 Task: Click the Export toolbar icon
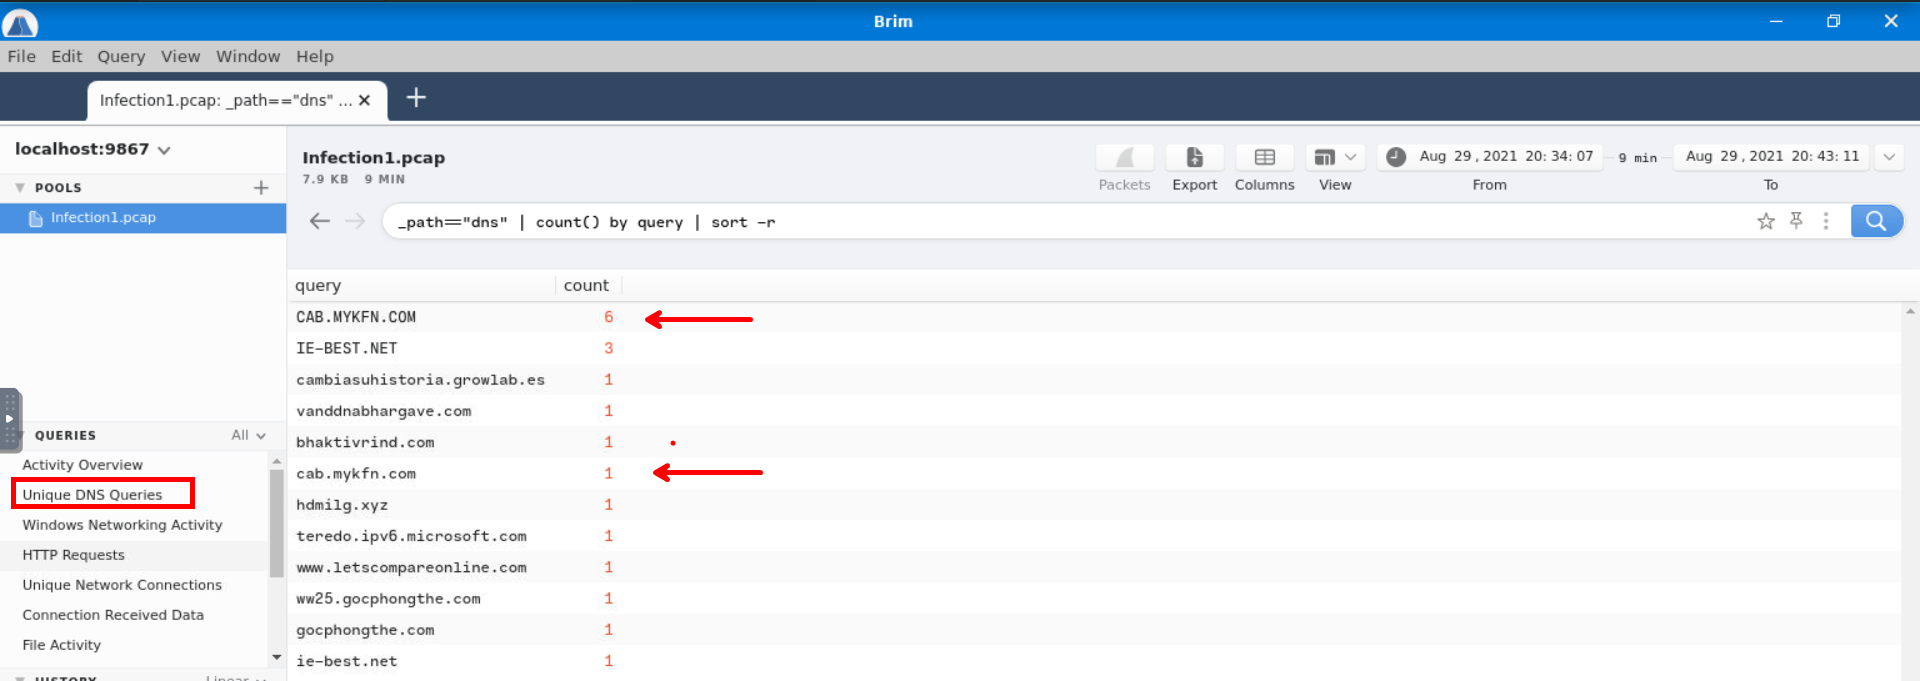click(x=1194, y=158)
